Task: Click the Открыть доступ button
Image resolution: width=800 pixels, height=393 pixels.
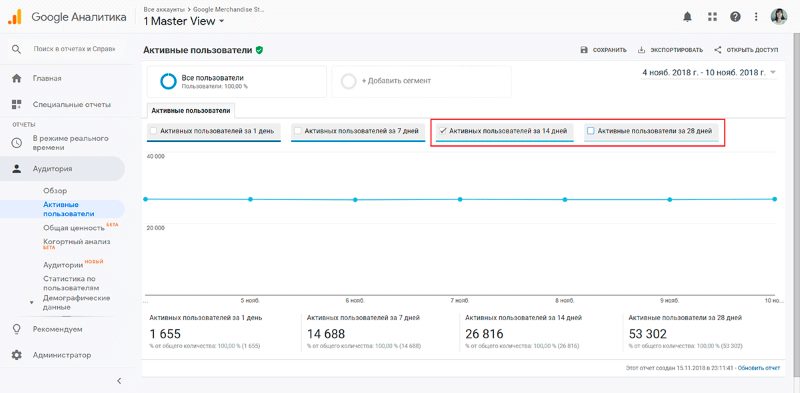Action: 746,50
